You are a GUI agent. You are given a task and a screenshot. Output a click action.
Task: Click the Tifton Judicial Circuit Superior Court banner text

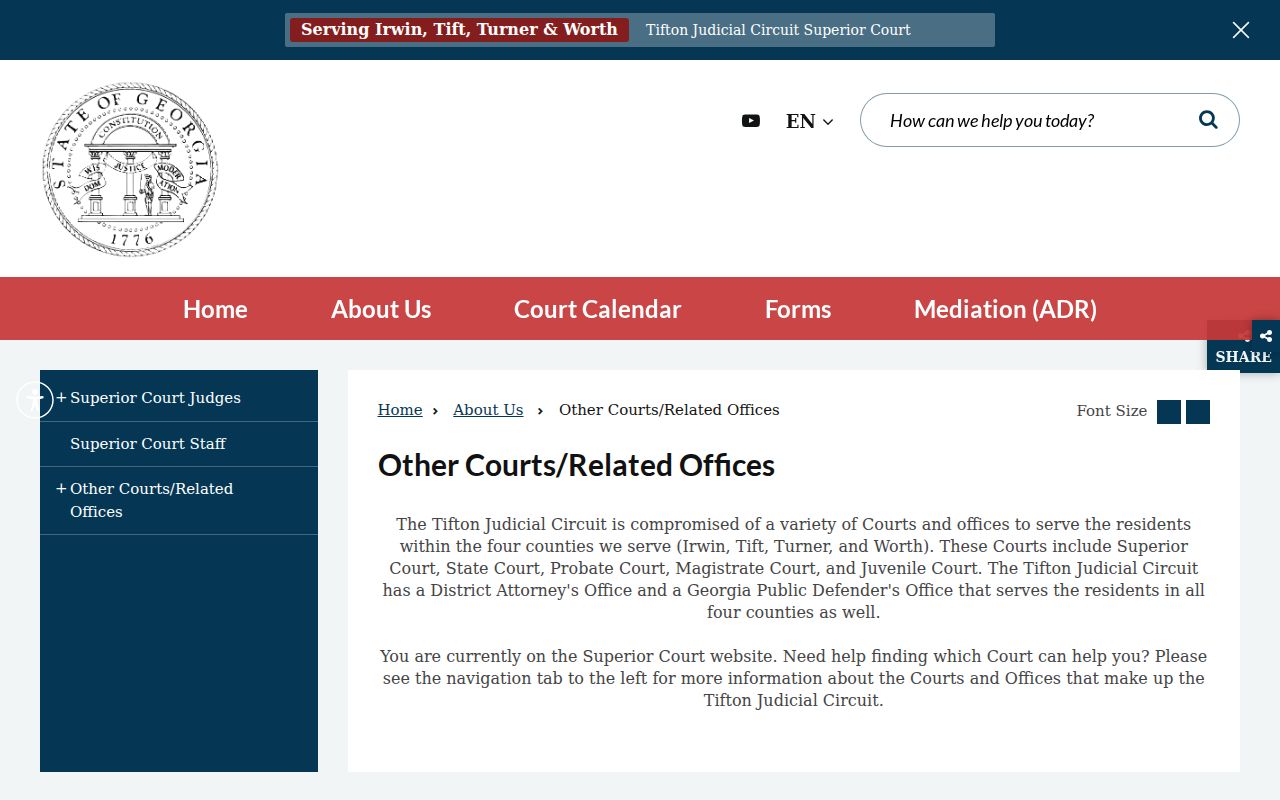point(778,30)
